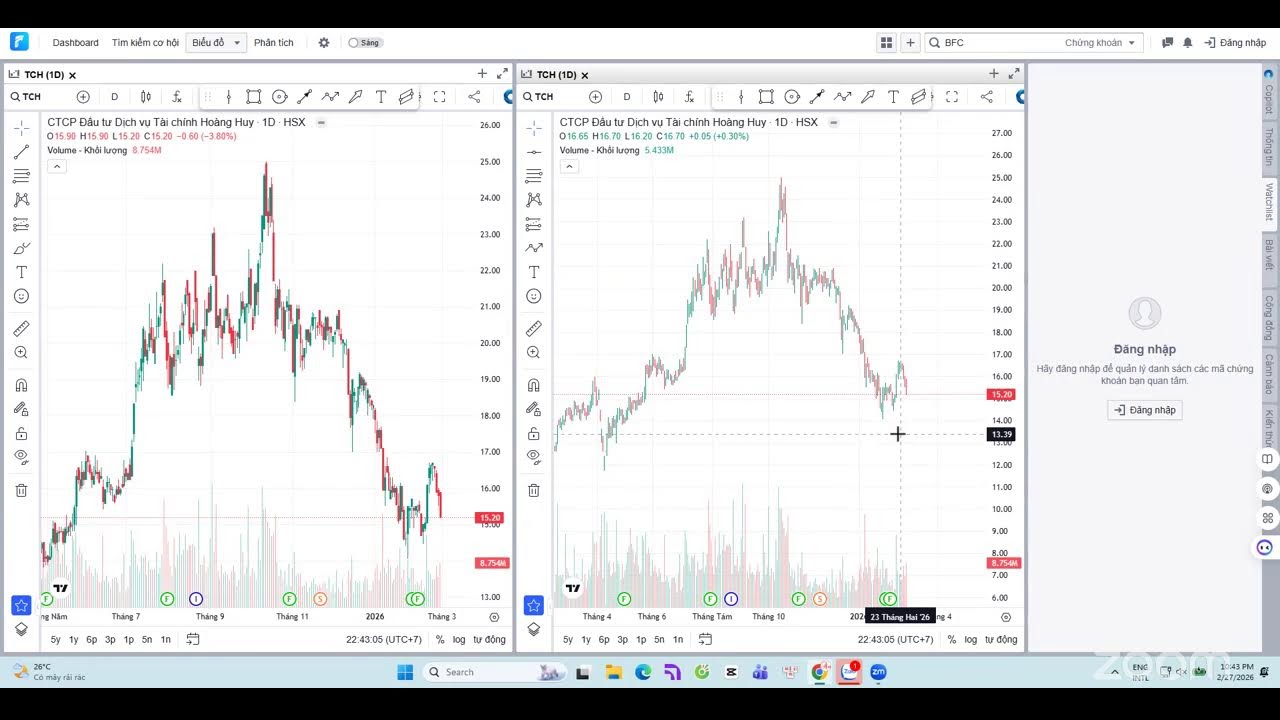Open TCH symbol search in right chart
This screenshot has width=1280, height=720.
[539, 97]
